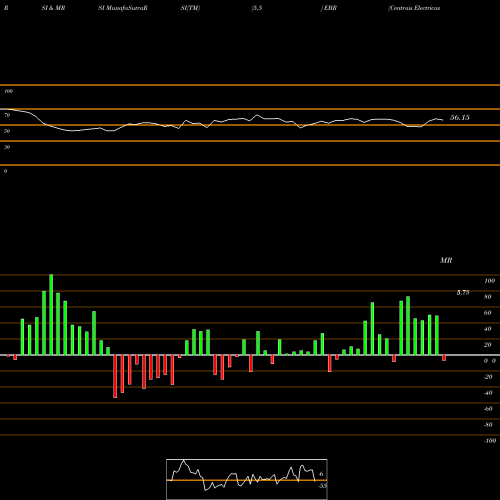The image size is (500, 500).
Task: Click the '0 0' zero-line label
Action: (x=490, y=361)
